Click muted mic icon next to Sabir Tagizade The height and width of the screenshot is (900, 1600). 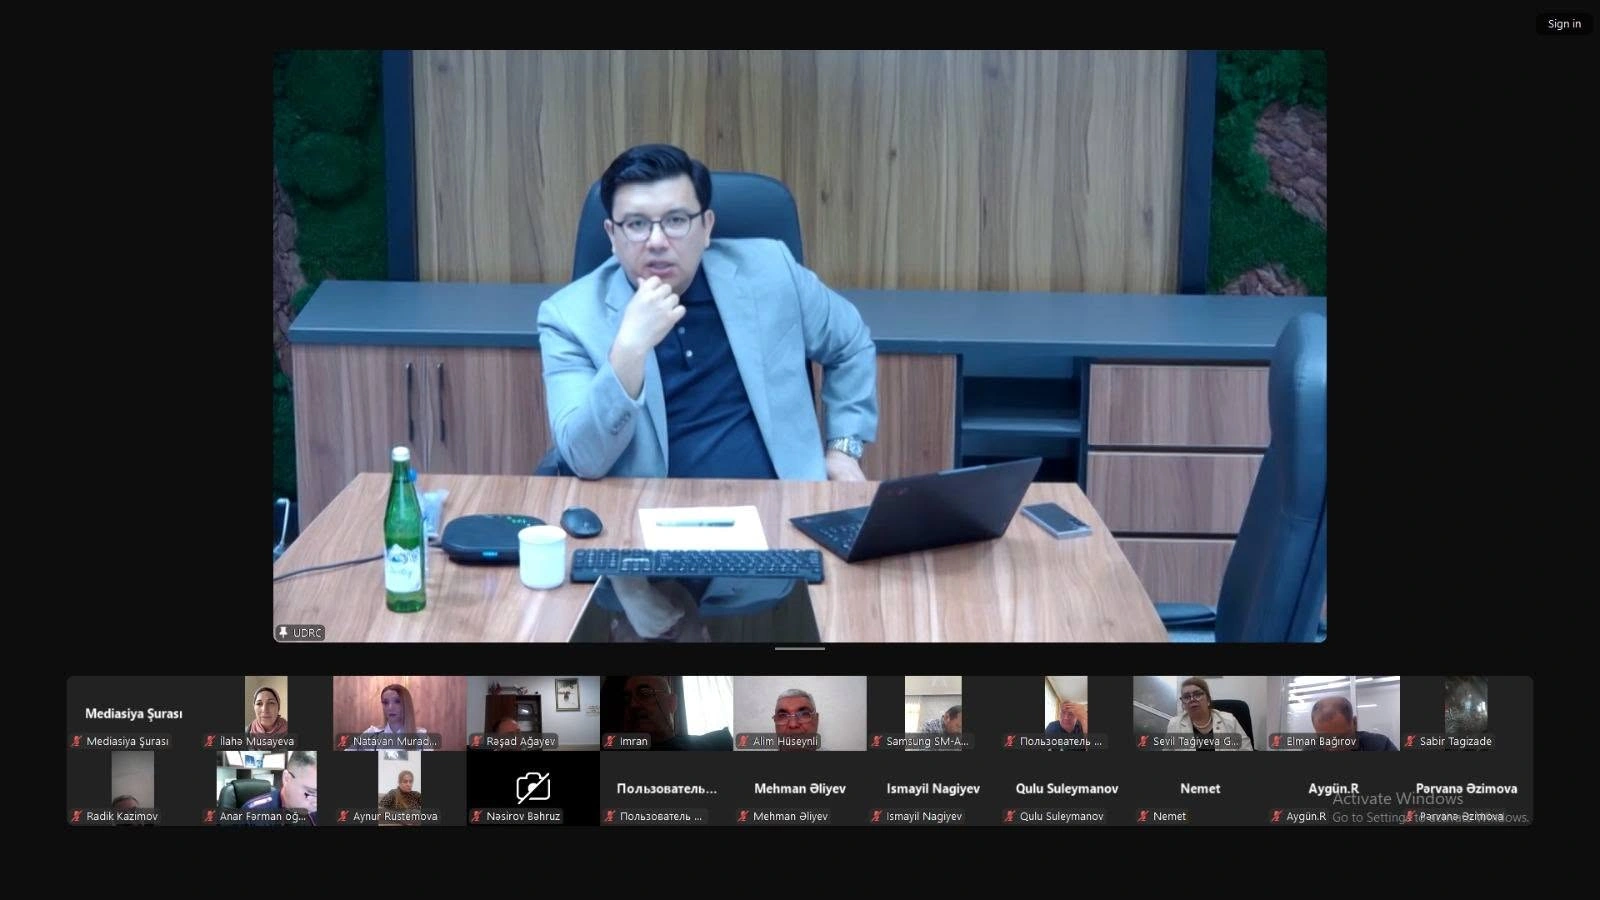tap(1410, 741)
